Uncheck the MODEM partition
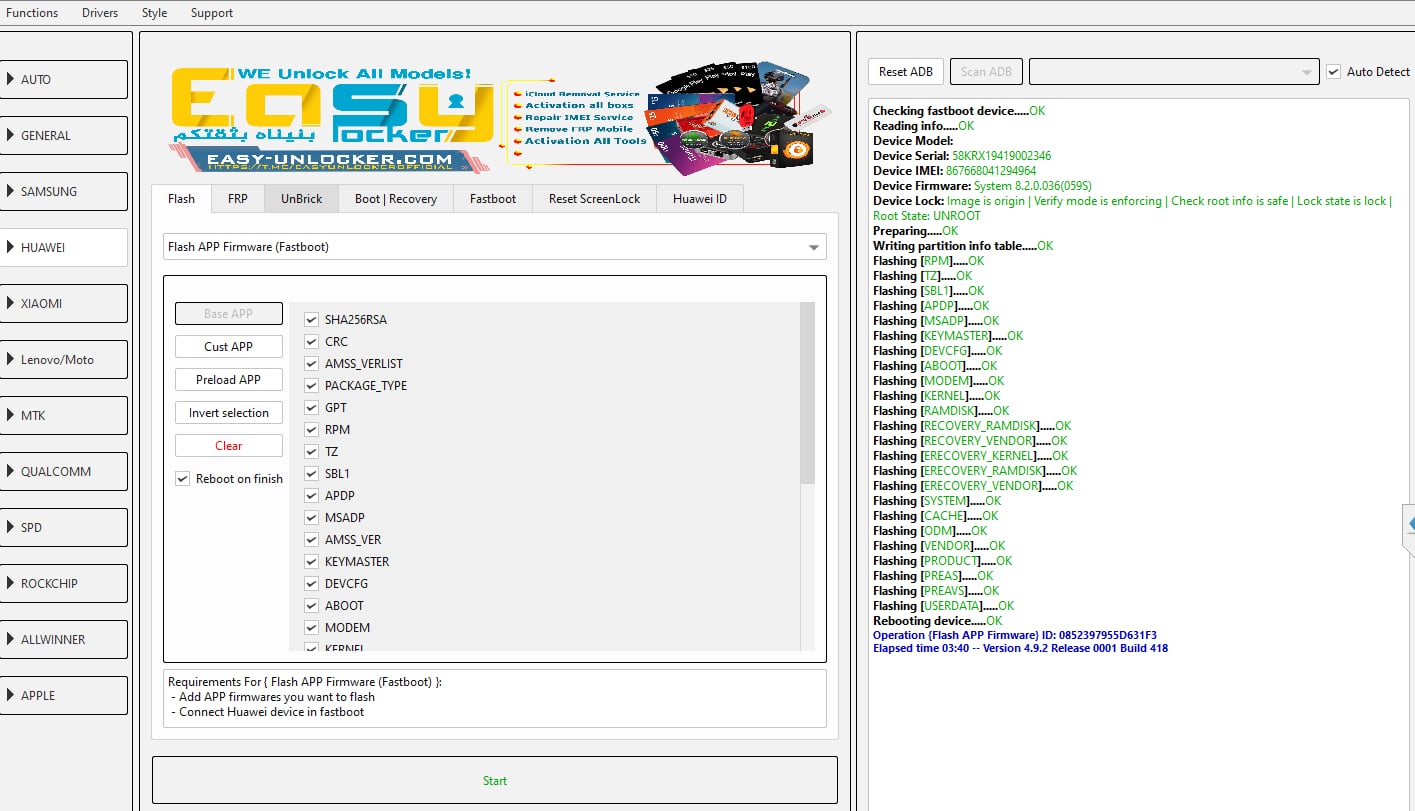Screen dimensions: 1415x811 tap(312, 628)
